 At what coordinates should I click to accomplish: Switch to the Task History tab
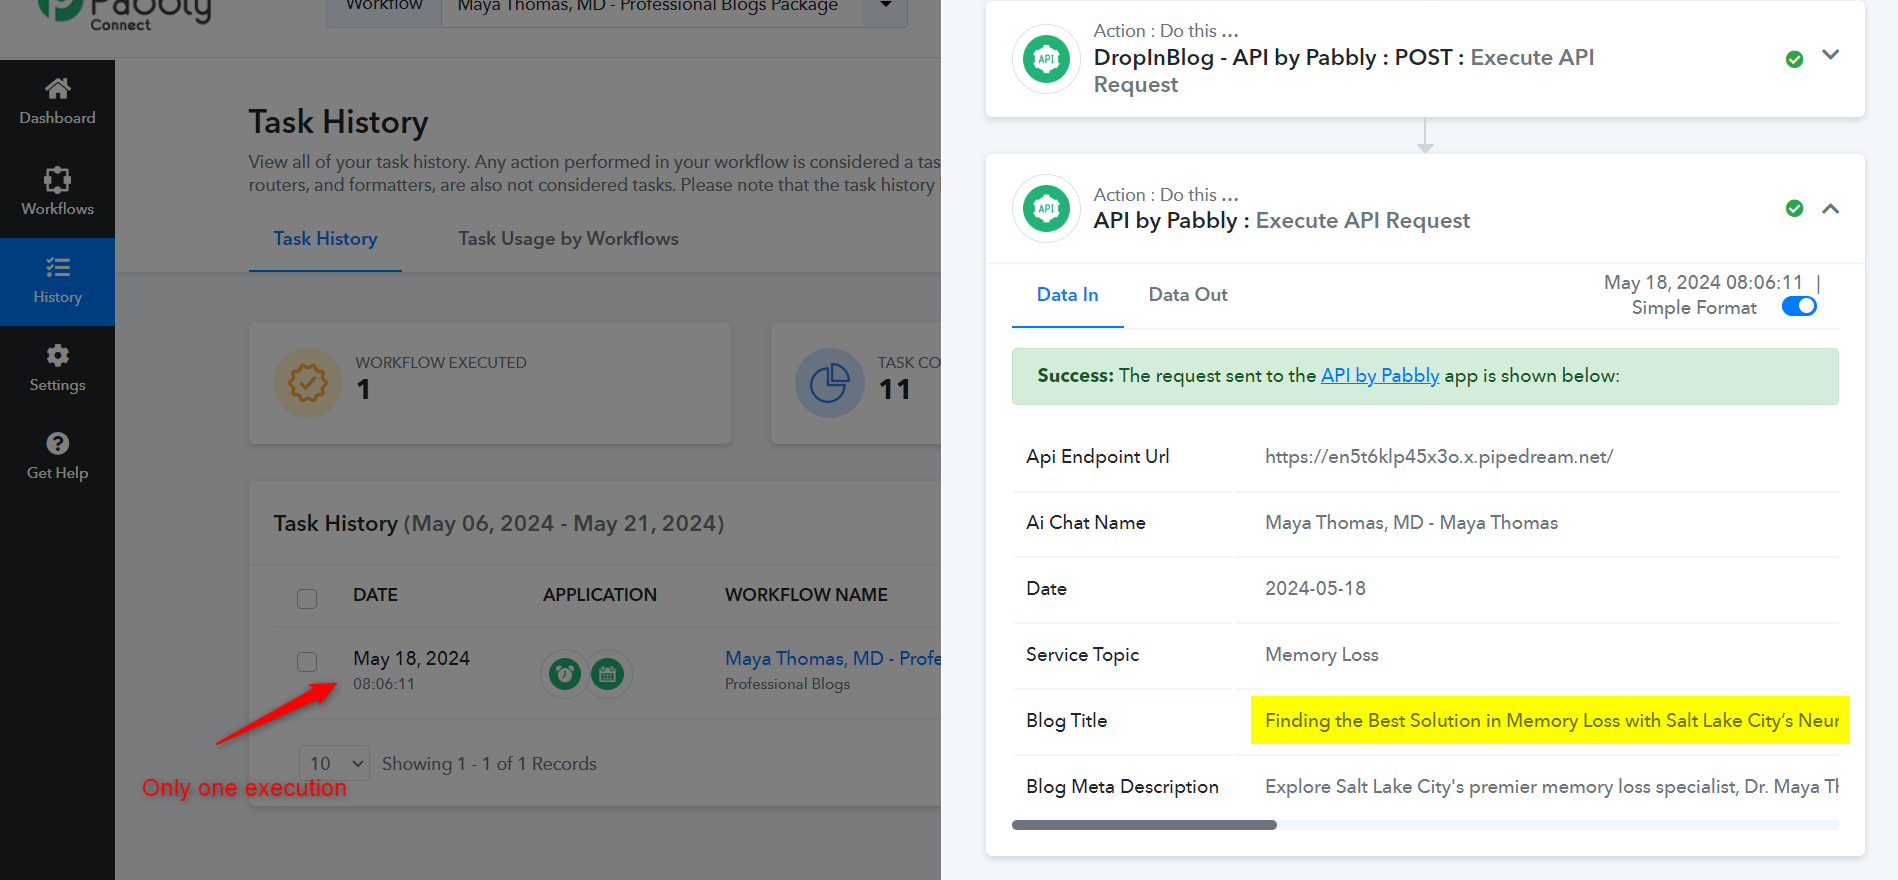pyautogui.click(x=325, y=239)
